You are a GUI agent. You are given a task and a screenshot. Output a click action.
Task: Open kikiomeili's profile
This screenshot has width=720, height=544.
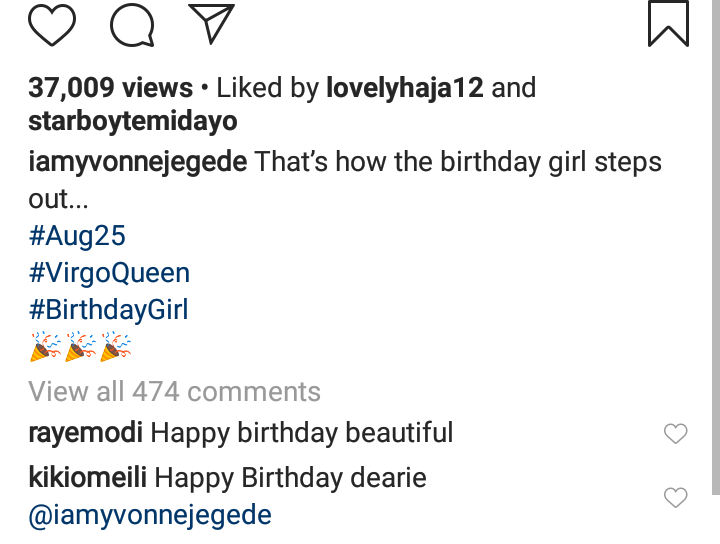coord(88,478)
